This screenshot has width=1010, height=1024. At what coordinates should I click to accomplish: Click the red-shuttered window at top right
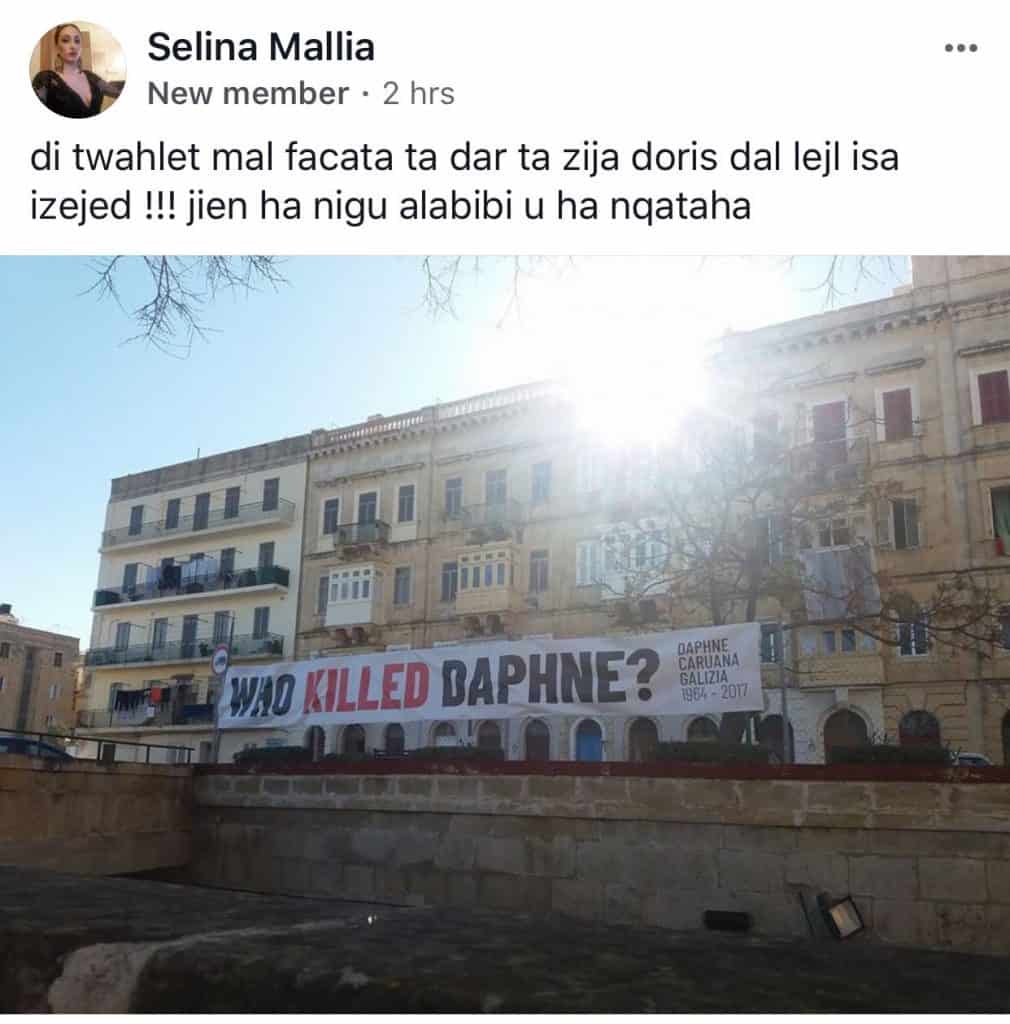coord(994,396)
